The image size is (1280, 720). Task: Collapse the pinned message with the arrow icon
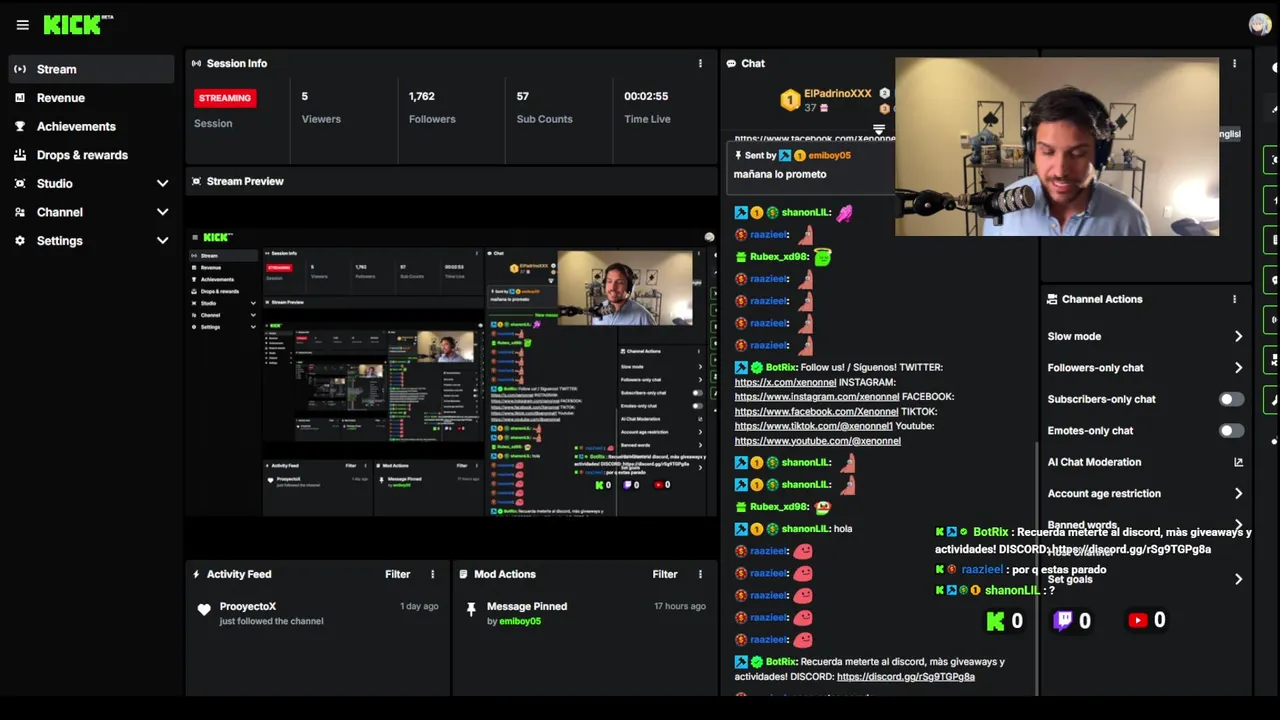pyautogui.click(x=879, y=130)
